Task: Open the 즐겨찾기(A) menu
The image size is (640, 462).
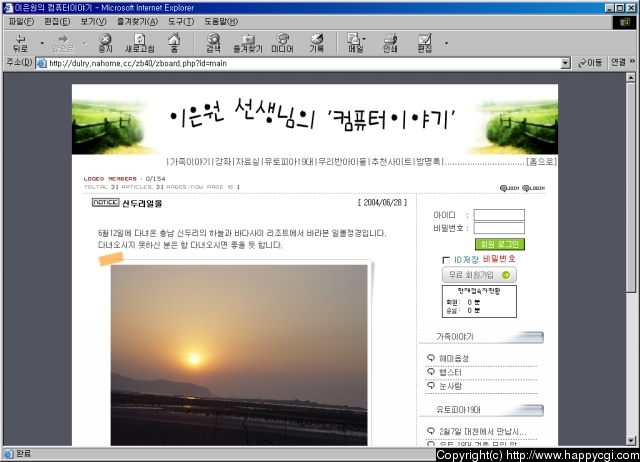Action: click(137, 22)
